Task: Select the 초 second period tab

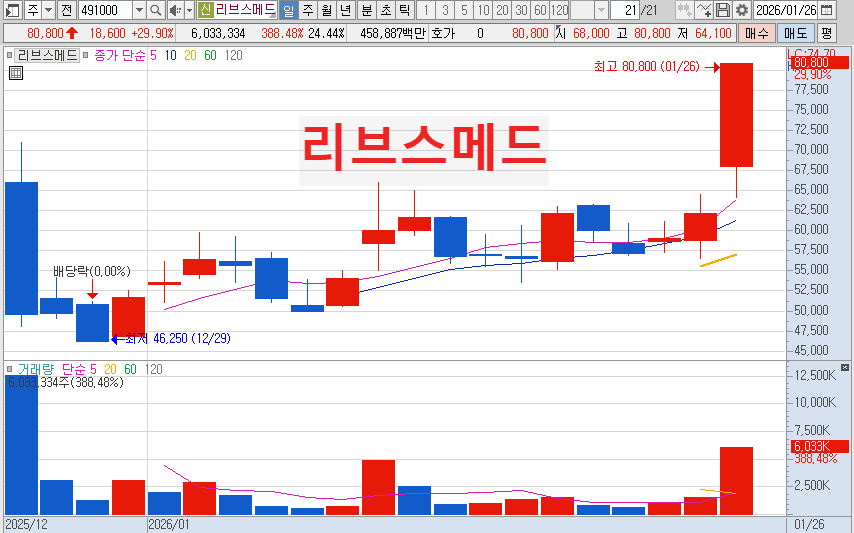Action: pos(386,10)
